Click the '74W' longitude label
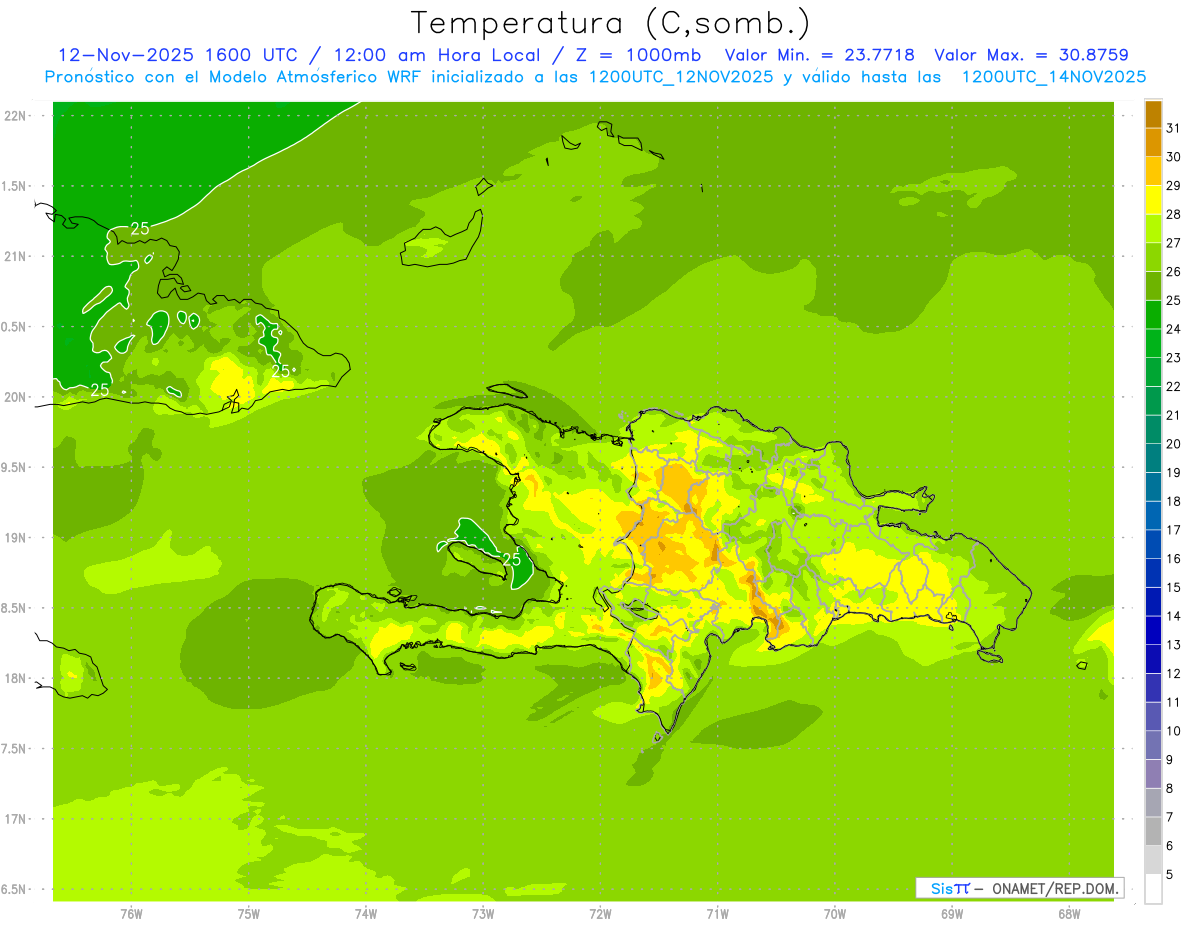The width and height of the screenshot is (1200, 927). [x=365, y=914]
